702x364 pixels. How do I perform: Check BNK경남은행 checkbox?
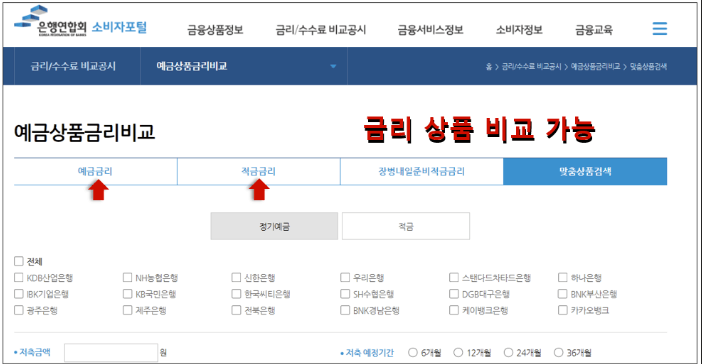point(345,310)
